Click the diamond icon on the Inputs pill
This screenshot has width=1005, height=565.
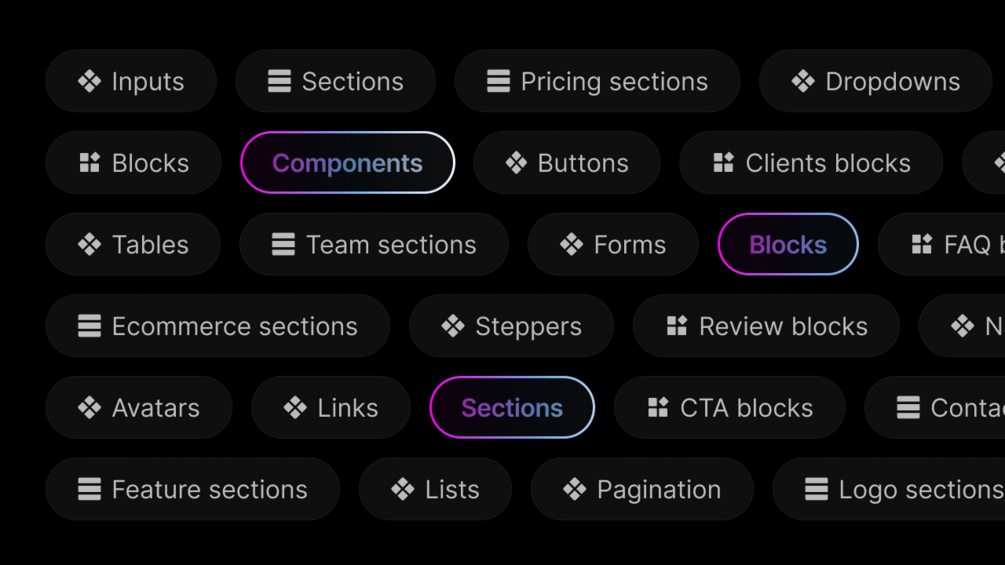coord(89,81)
